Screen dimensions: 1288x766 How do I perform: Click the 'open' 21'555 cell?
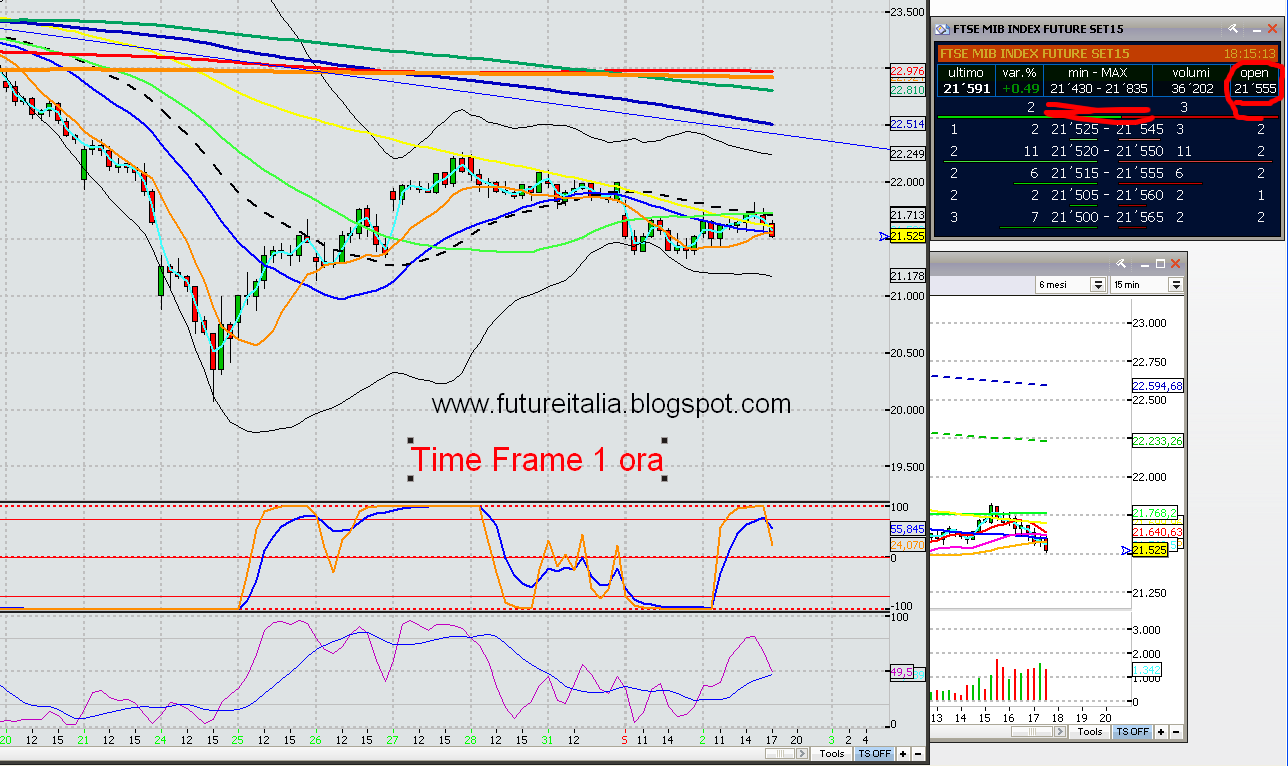click(x=1253, y=81)
